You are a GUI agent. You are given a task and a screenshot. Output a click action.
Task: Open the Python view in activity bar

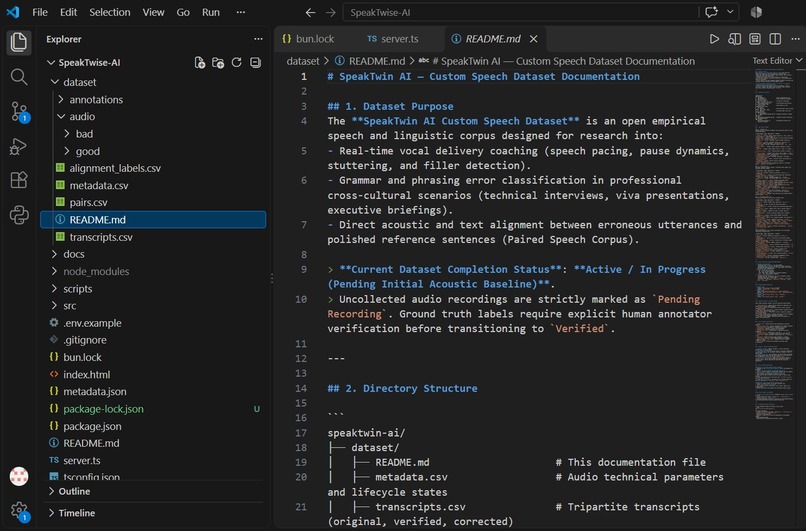19,214
